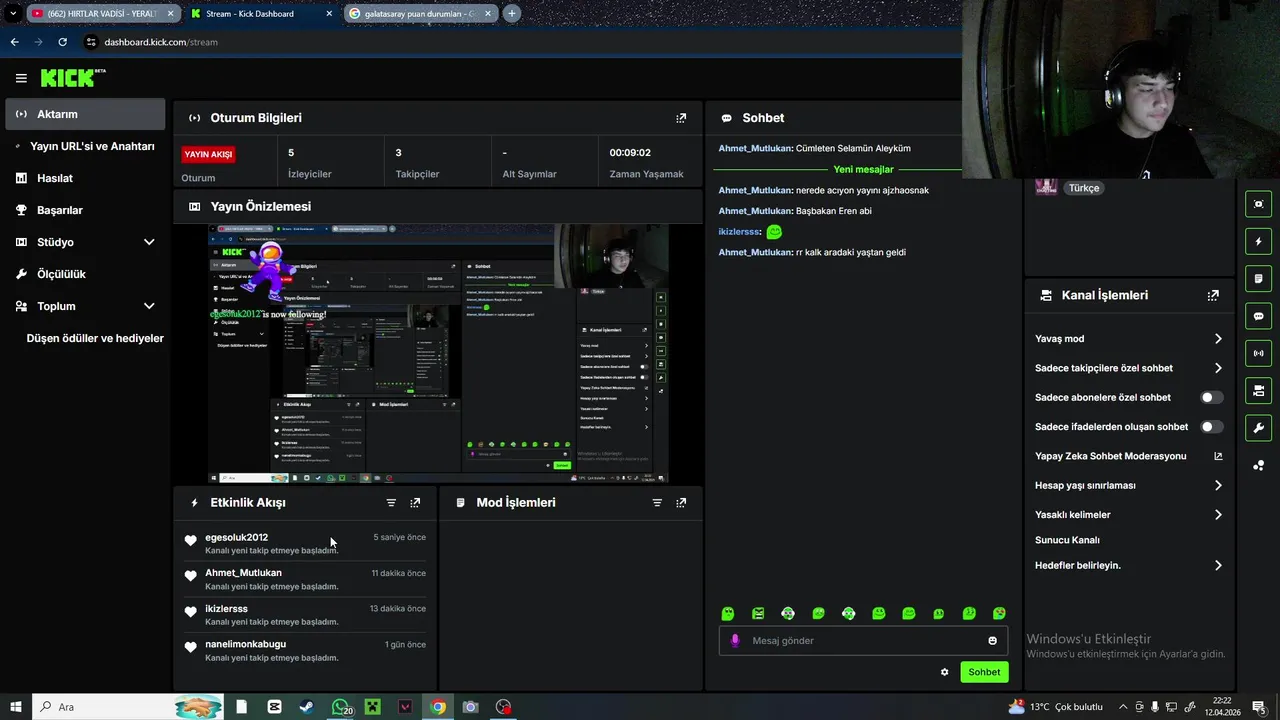This screenshot has width=1280, height=720.
Task: Insert the first green Kick emote
Action: (x=728, y=613)
